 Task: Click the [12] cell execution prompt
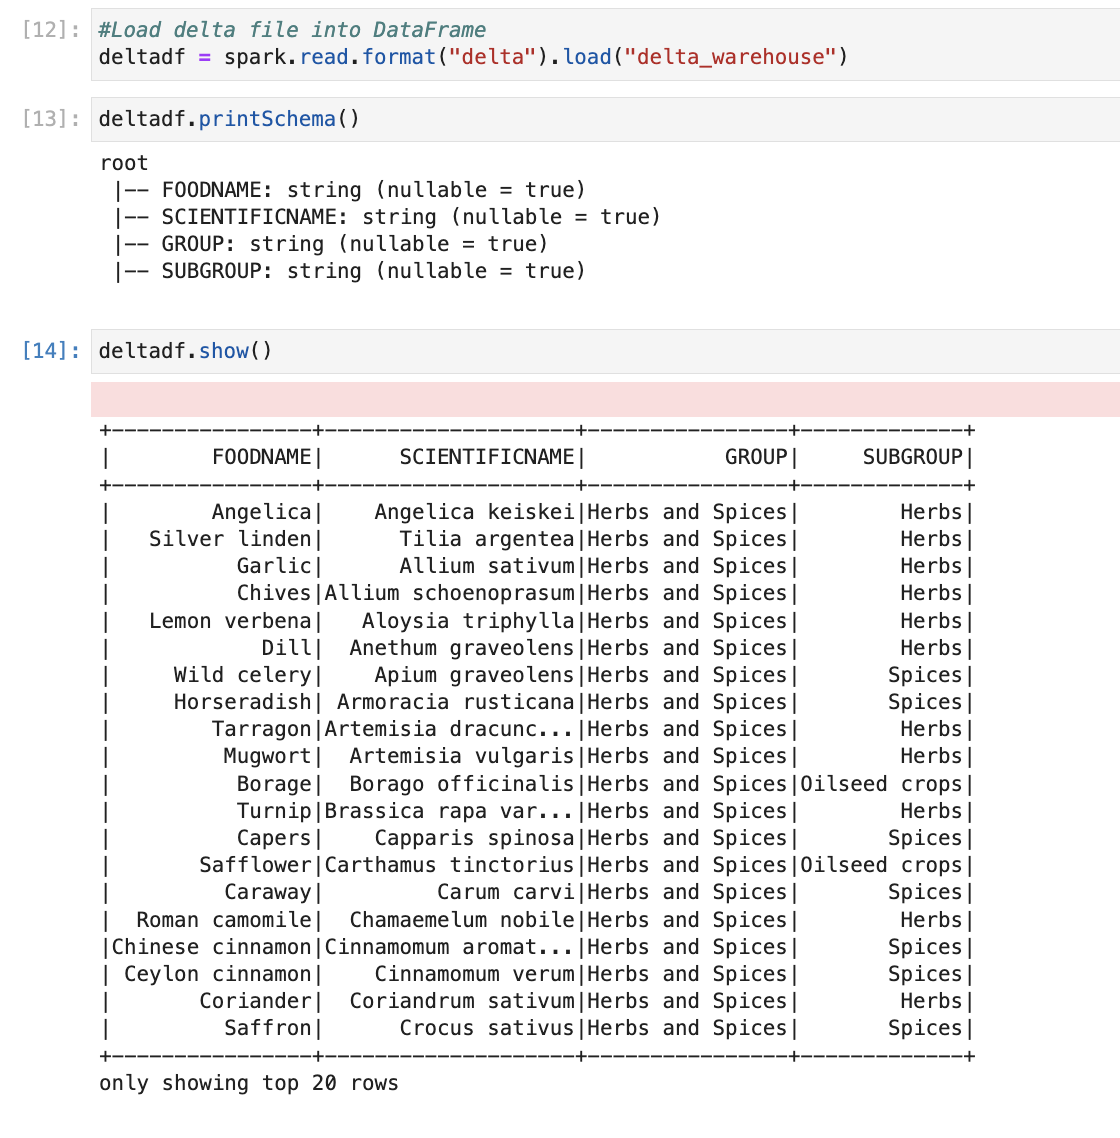(50, 30)
